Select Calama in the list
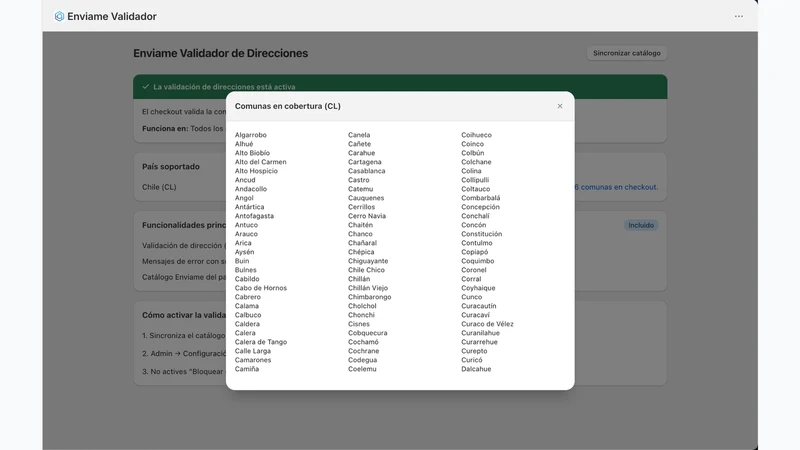800x450 pixels. click(246, 306)
